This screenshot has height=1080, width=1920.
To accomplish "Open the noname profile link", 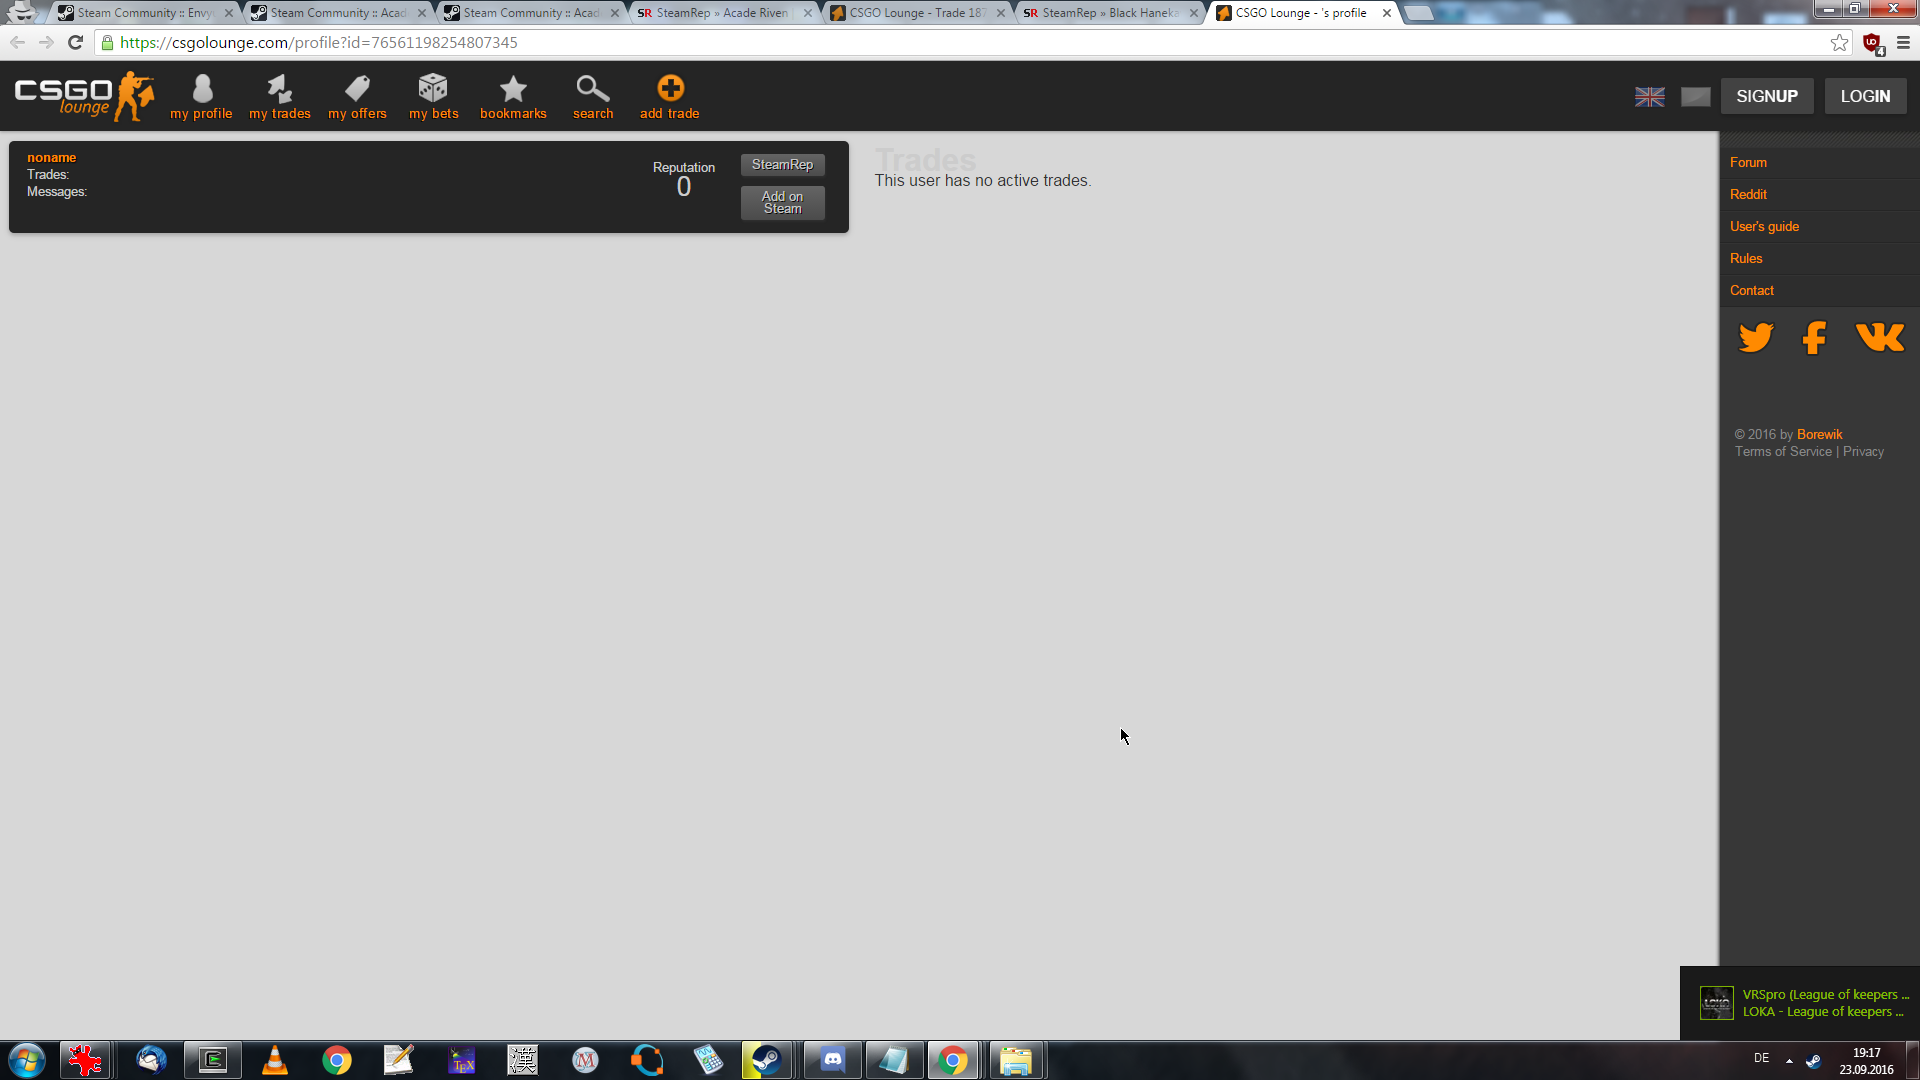I will (51, 157).
